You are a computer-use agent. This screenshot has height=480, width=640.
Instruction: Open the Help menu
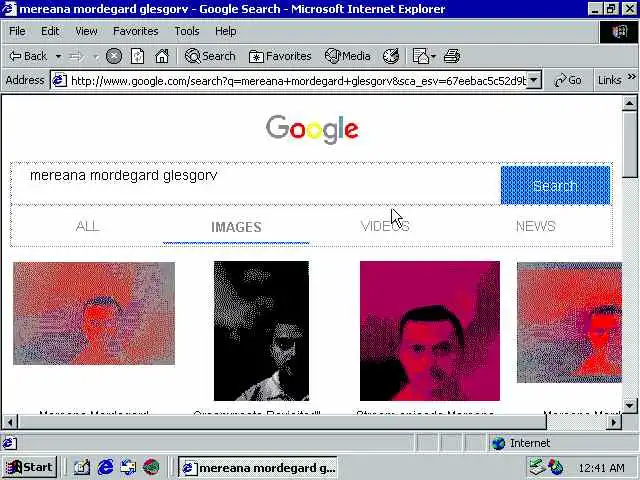click(225, 31)
